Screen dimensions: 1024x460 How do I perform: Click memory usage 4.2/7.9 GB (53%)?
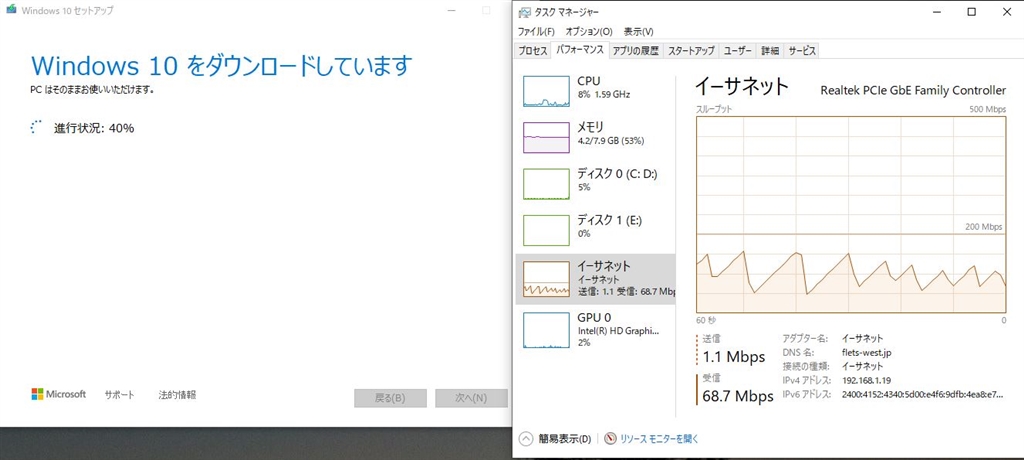[611, 141]
